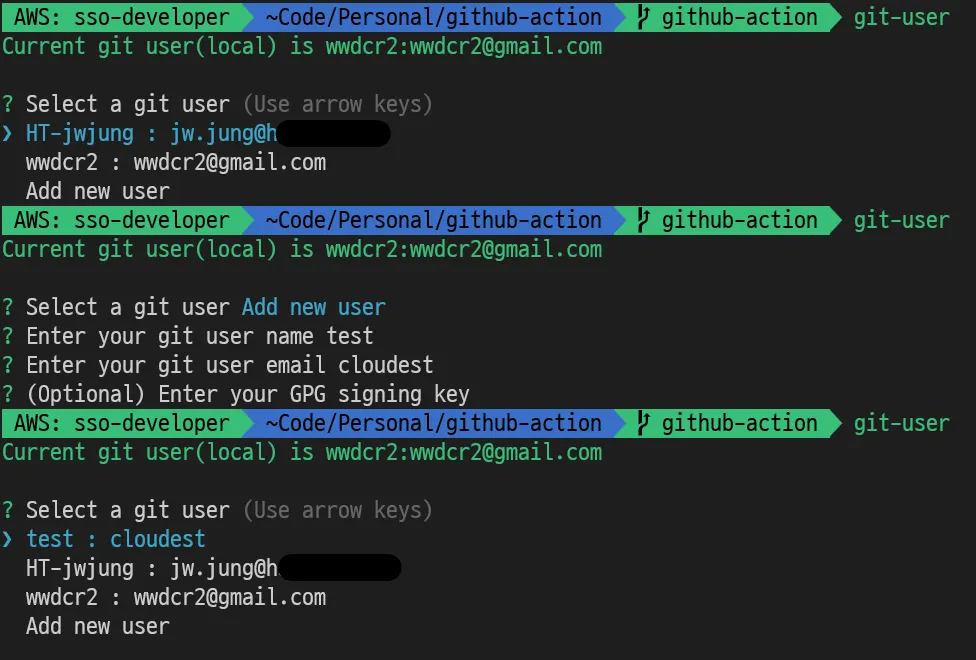Click the git branch icon in third prompt
976x660 pixels.
(644, 423)
